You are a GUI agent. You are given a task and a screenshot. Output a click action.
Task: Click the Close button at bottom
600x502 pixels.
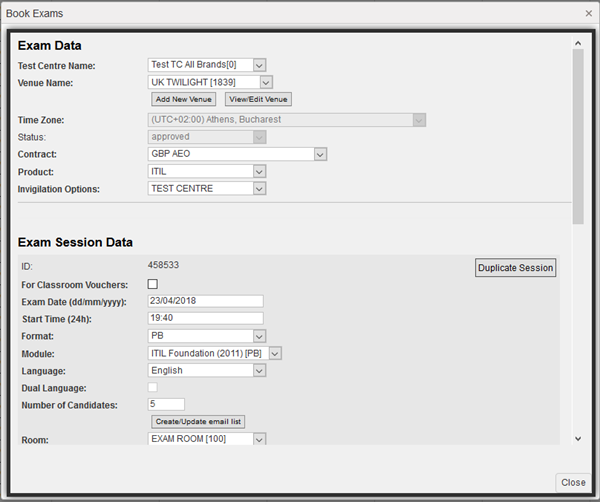(573, 482)
